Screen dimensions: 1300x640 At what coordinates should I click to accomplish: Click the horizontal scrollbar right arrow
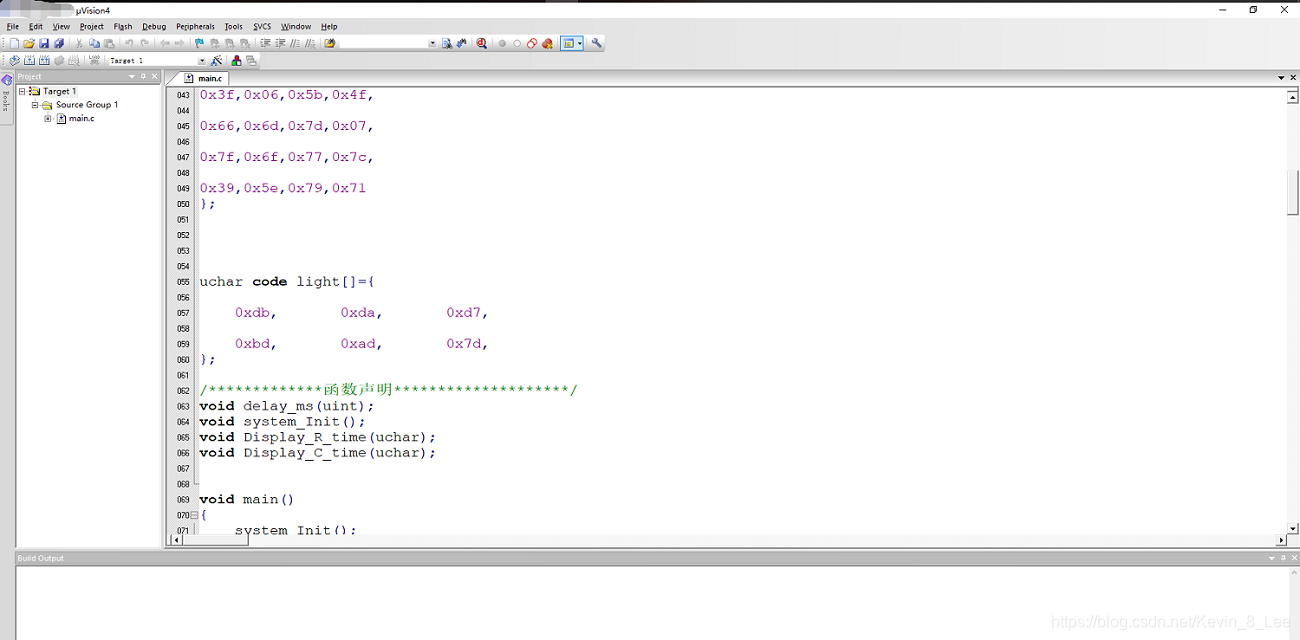(1281, 540)
